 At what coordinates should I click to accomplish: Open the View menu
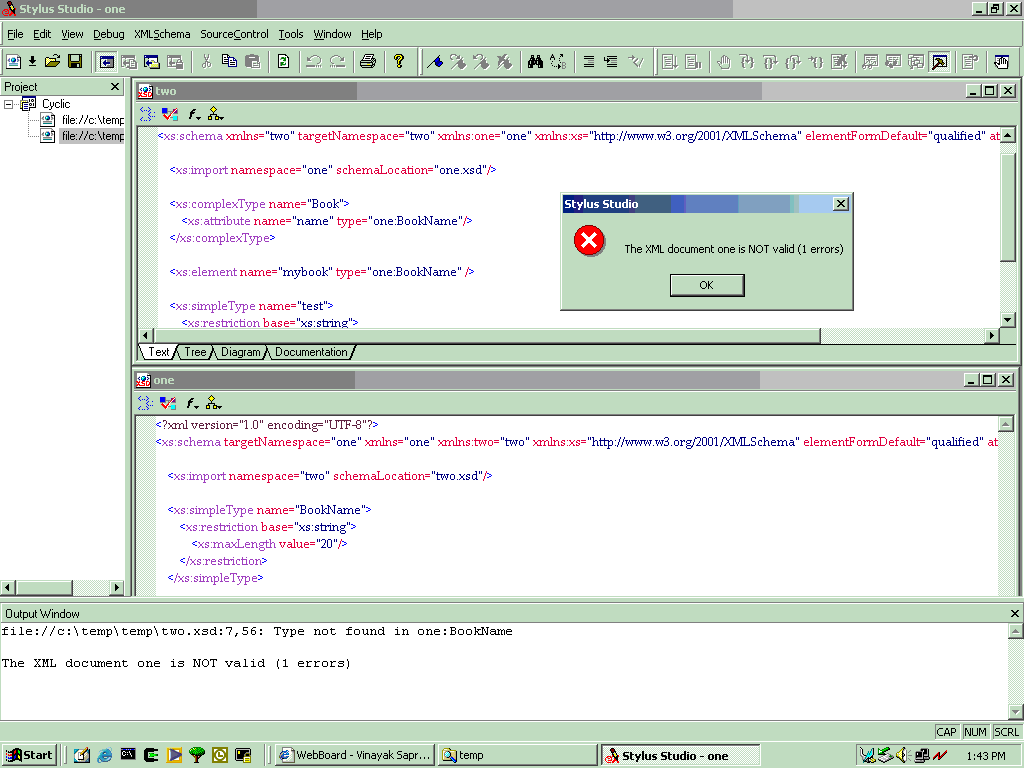point(72,34)
